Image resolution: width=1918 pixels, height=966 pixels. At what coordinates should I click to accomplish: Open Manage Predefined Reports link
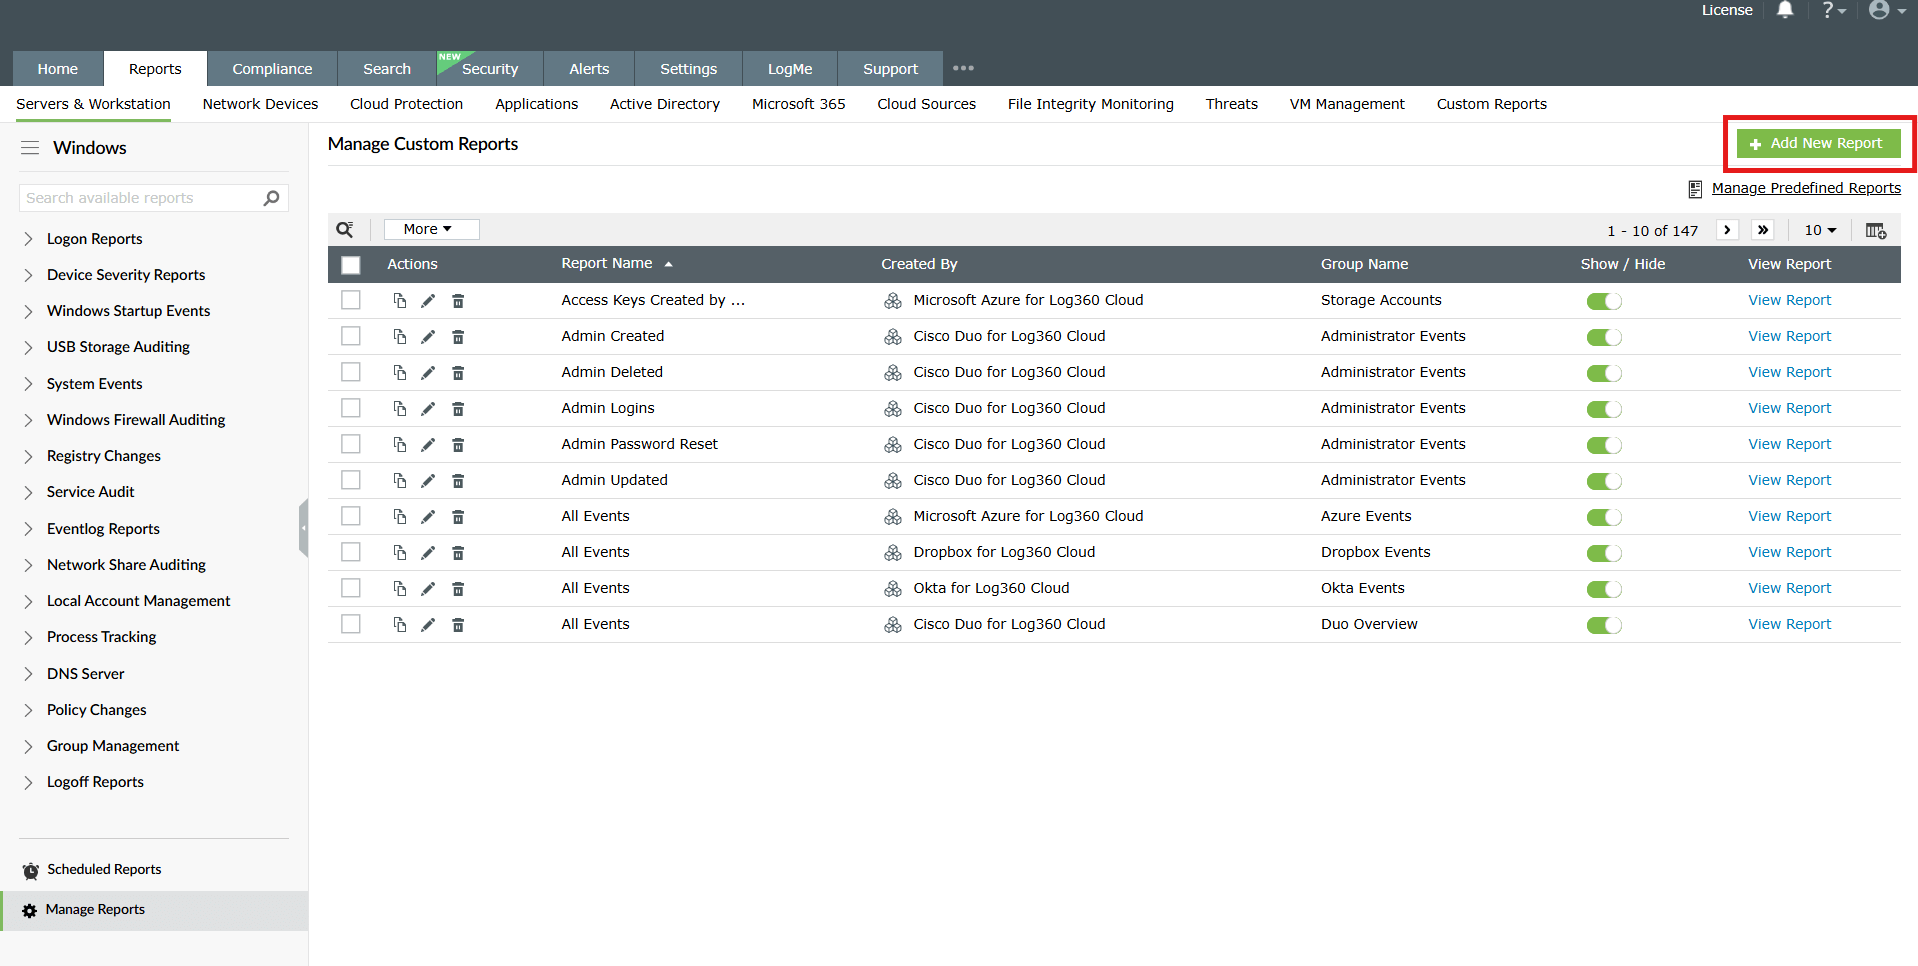point(1806,188)
